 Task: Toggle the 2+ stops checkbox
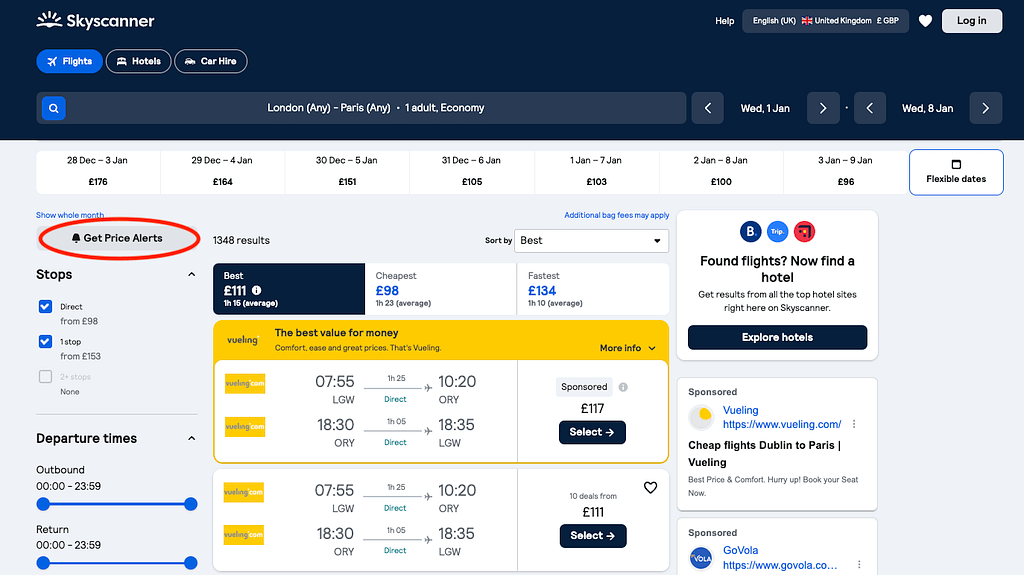pyautogui.click(x=45, y=376)
